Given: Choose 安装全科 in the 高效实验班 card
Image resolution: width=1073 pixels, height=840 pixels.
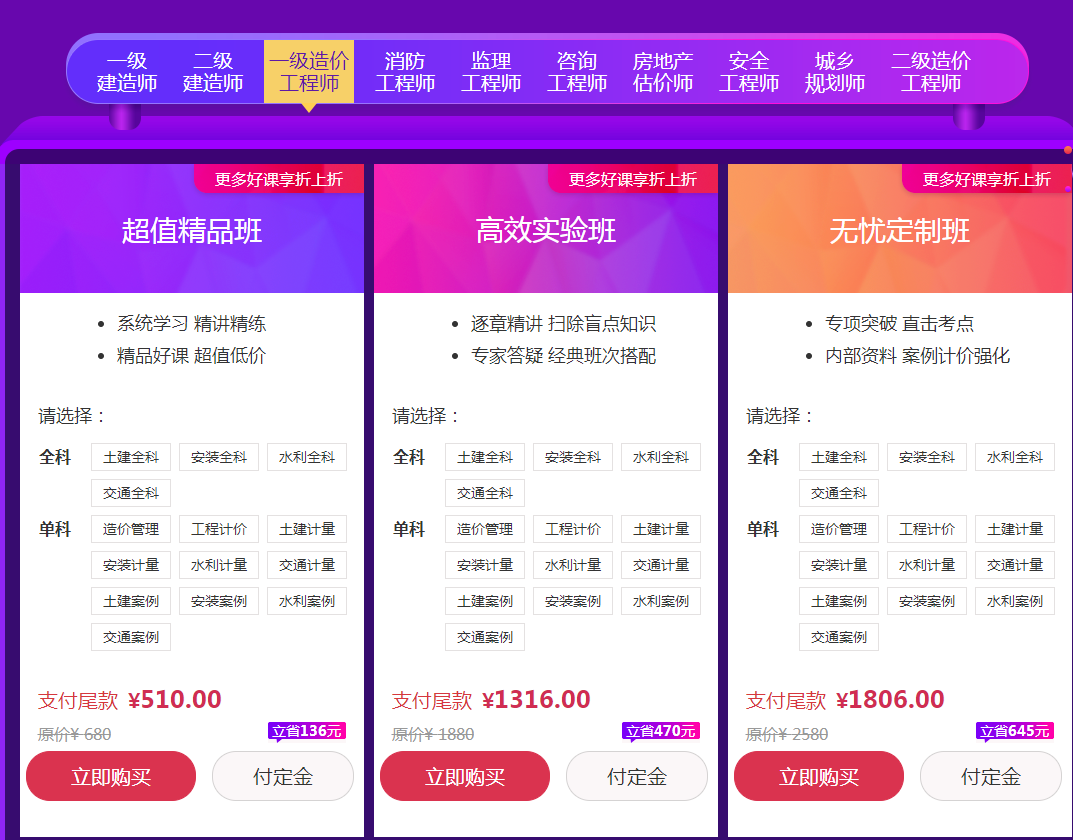Looking at the screenshot, I should click(x=573, y=457).
